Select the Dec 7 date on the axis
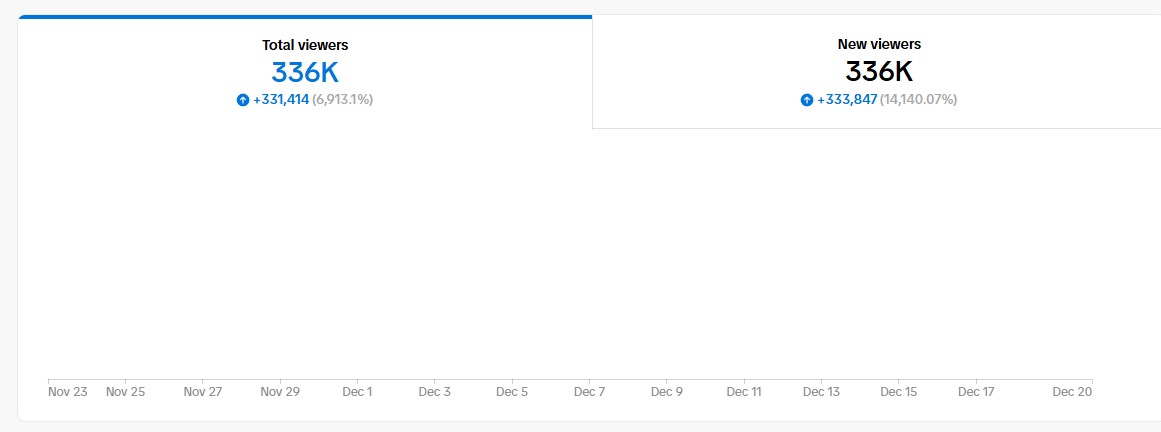 pos(590,392)
